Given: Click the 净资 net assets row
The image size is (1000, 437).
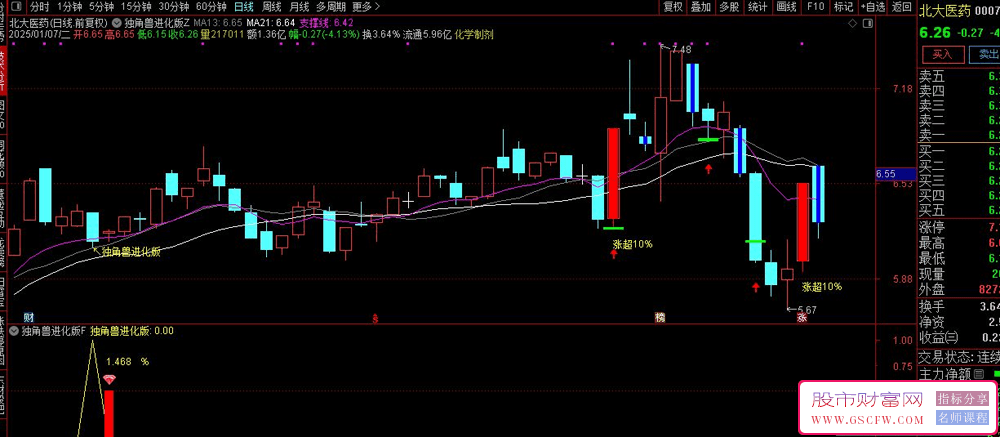Looking at the screenshot, I should pyautogui.click(x=959, y=322).
